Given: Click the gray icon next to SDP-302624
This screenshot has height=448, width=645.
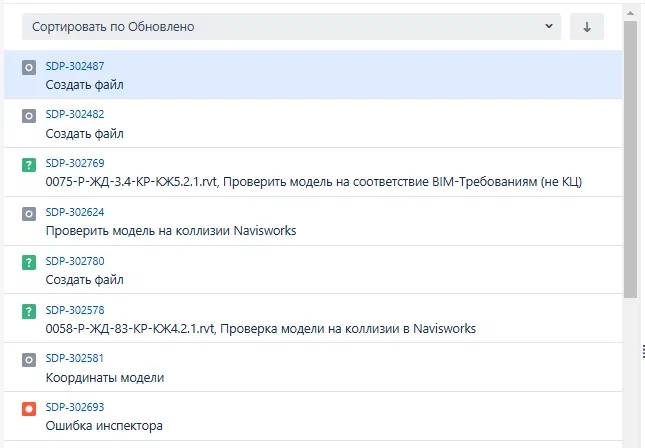Looking at the screenshot, I should pyautogui.click(x=29, y=214).
